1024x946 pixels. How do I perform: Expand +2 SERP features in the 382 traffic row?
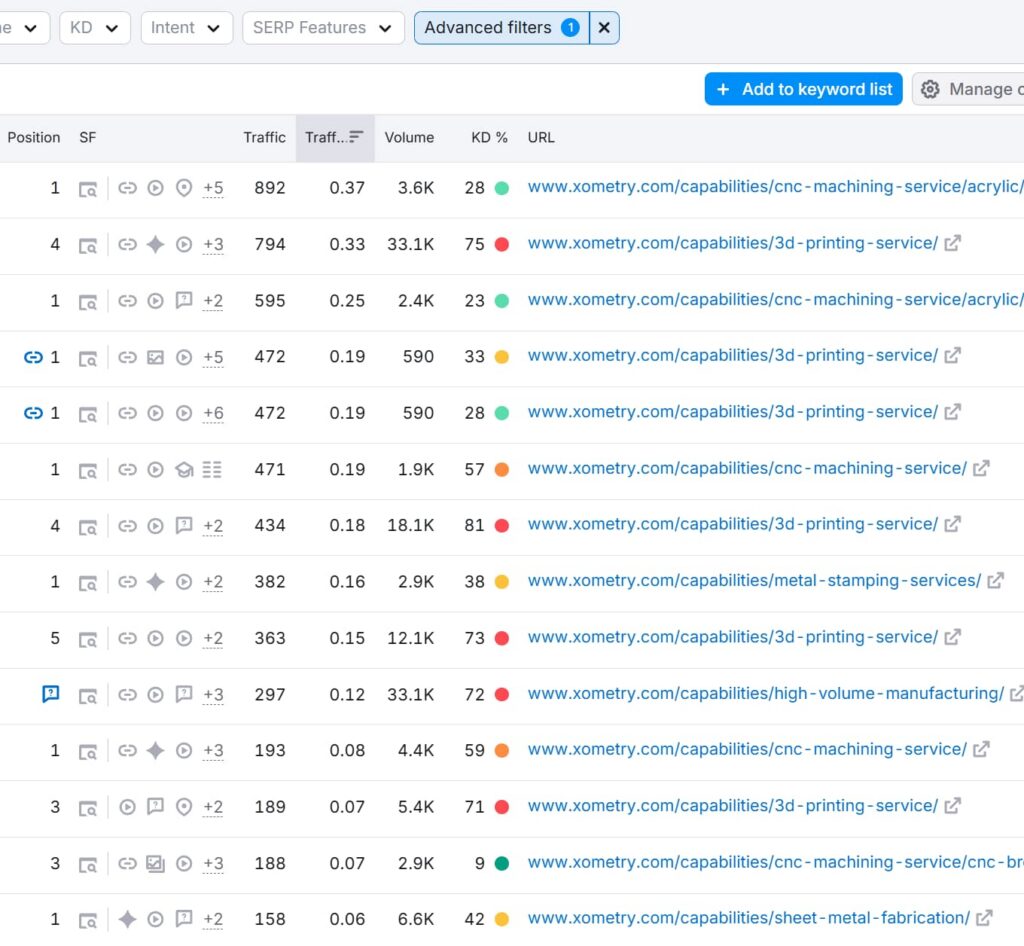click(x=213, y=582)
